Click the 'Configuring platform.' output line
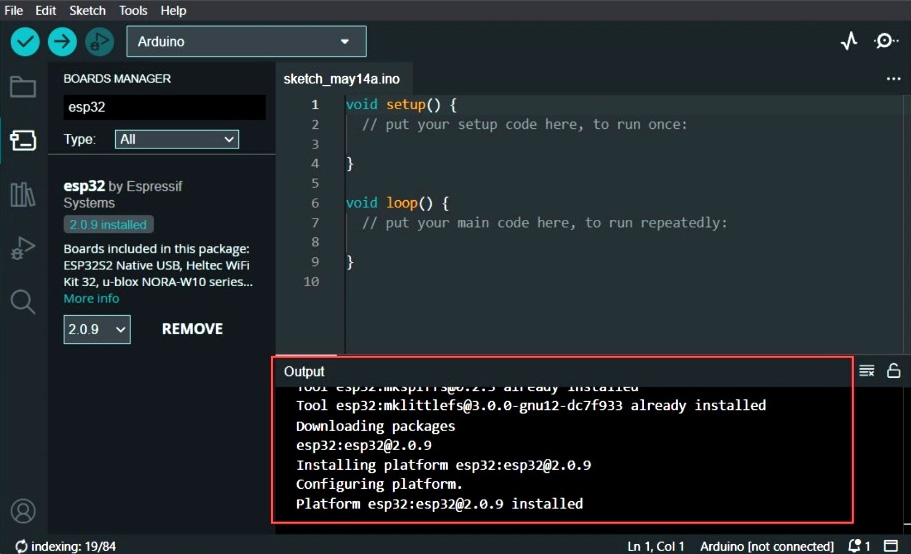Image resolution: width=911 pixels, height=554 pixels. pos(379,484)
